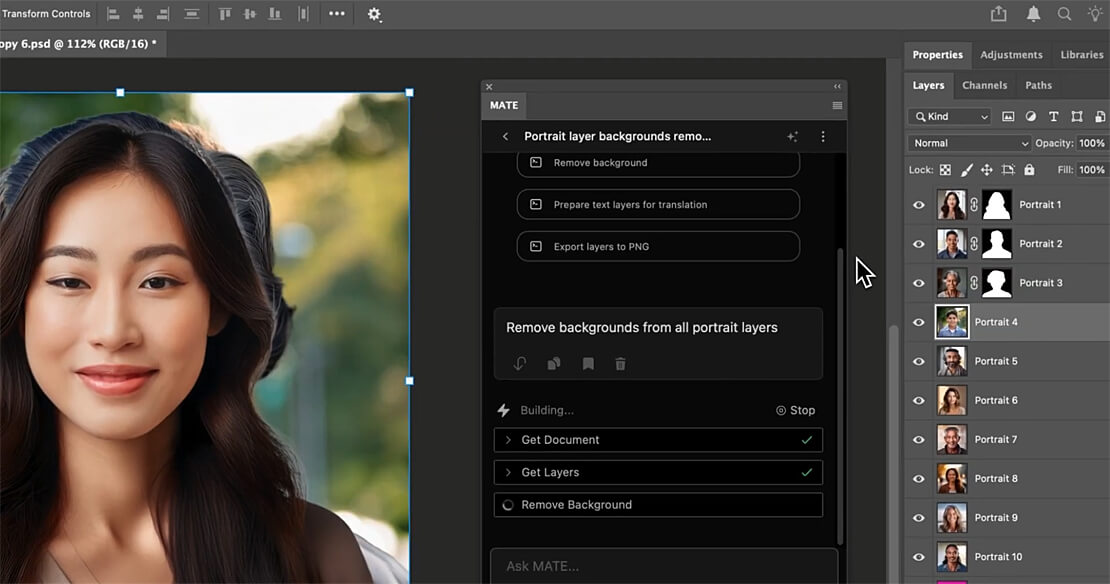This screenshot has height=584, width=1110.
Task: Stop the building process
Action: (796, 410)
